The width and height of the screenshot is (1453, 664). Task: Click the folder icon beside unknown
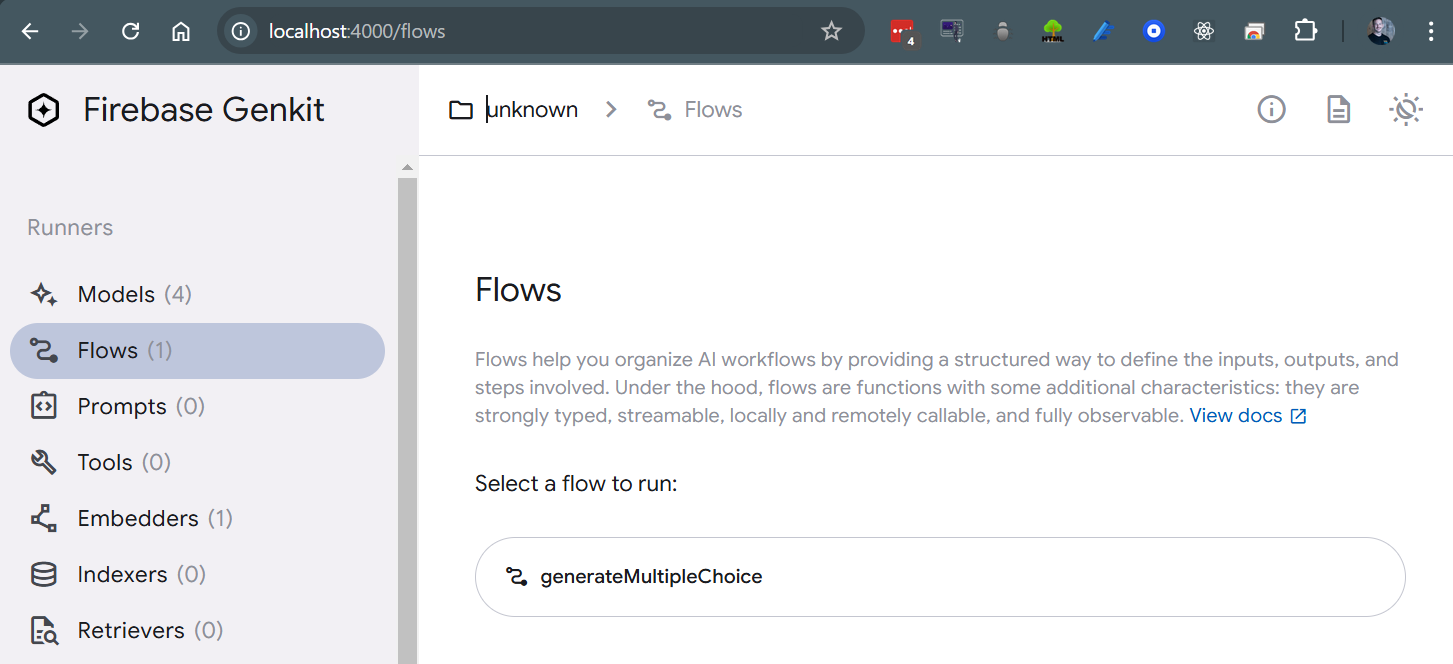461,110
